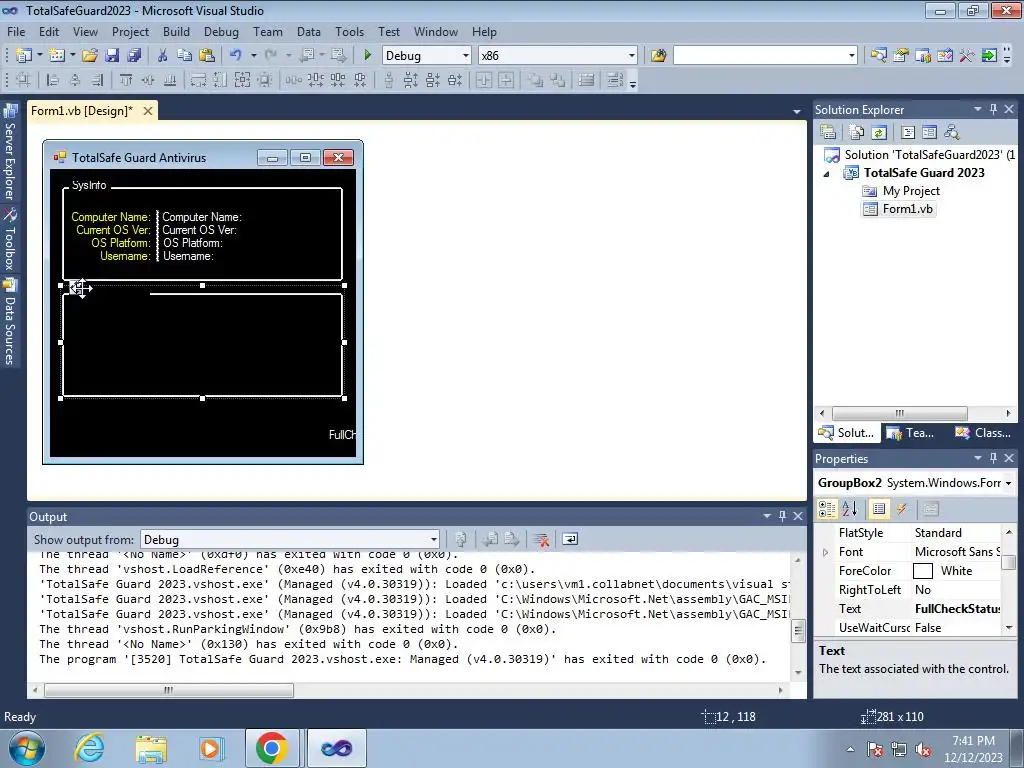This screenshot has width=1024, height=768.
Task: Show Events with the lightning bolt button
Action: tap(901, 509)
